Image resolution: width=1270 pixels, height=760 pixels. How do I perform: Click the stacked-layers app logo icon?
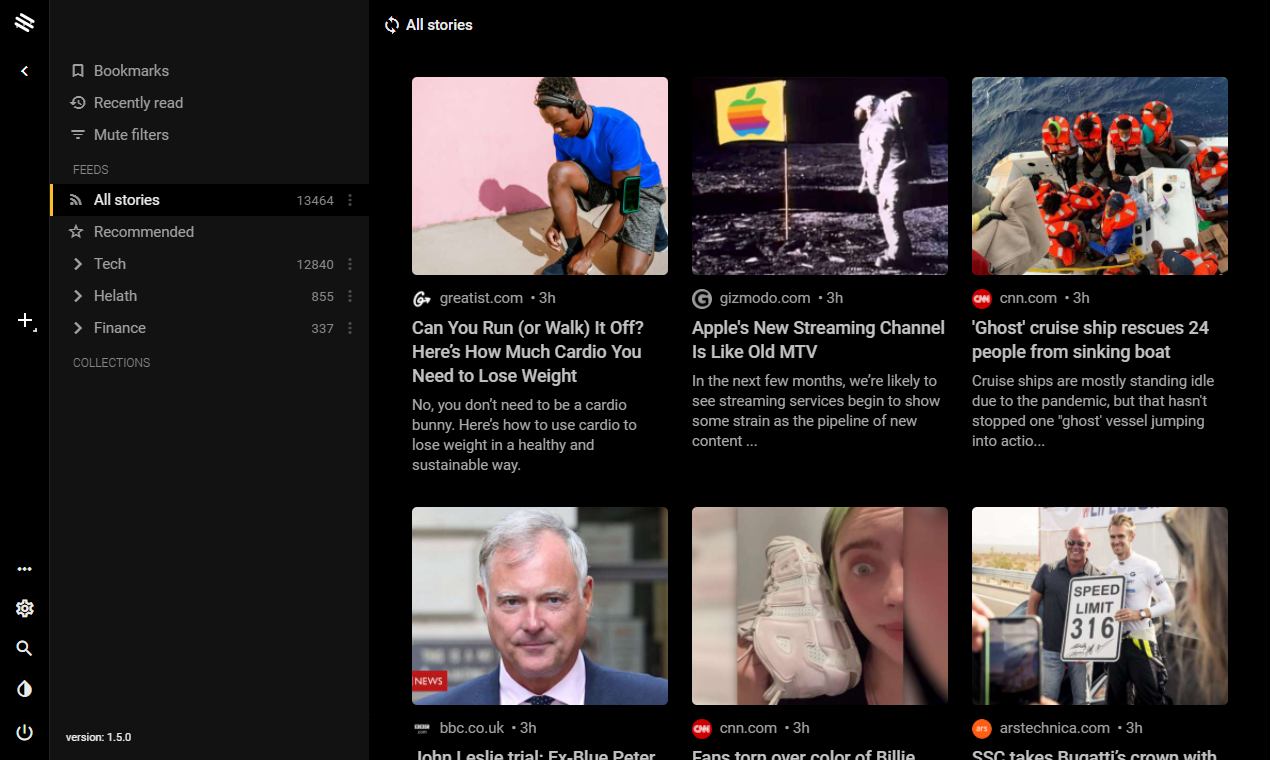[25, 22]
